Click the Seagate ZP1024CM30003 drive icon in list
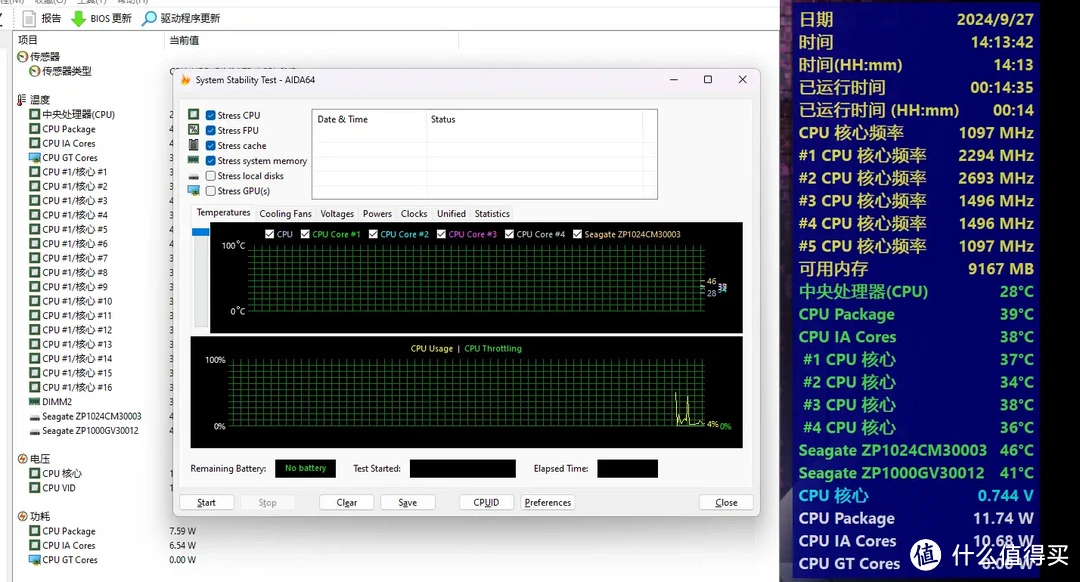Screen dimensions: 1080x582 coord(34,417)
